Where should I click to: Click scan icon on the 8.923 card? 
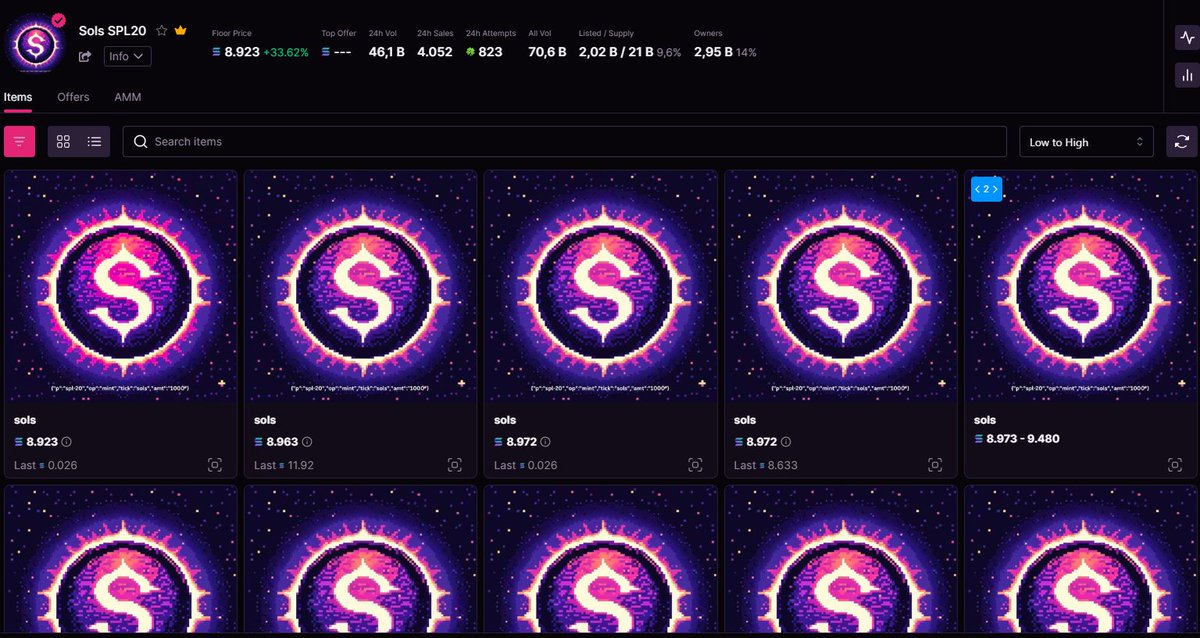pos(215,465)
